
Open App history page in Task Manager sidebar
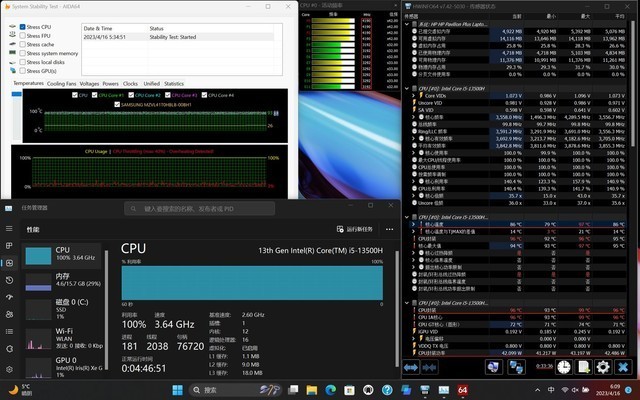(x=9, y=282)
